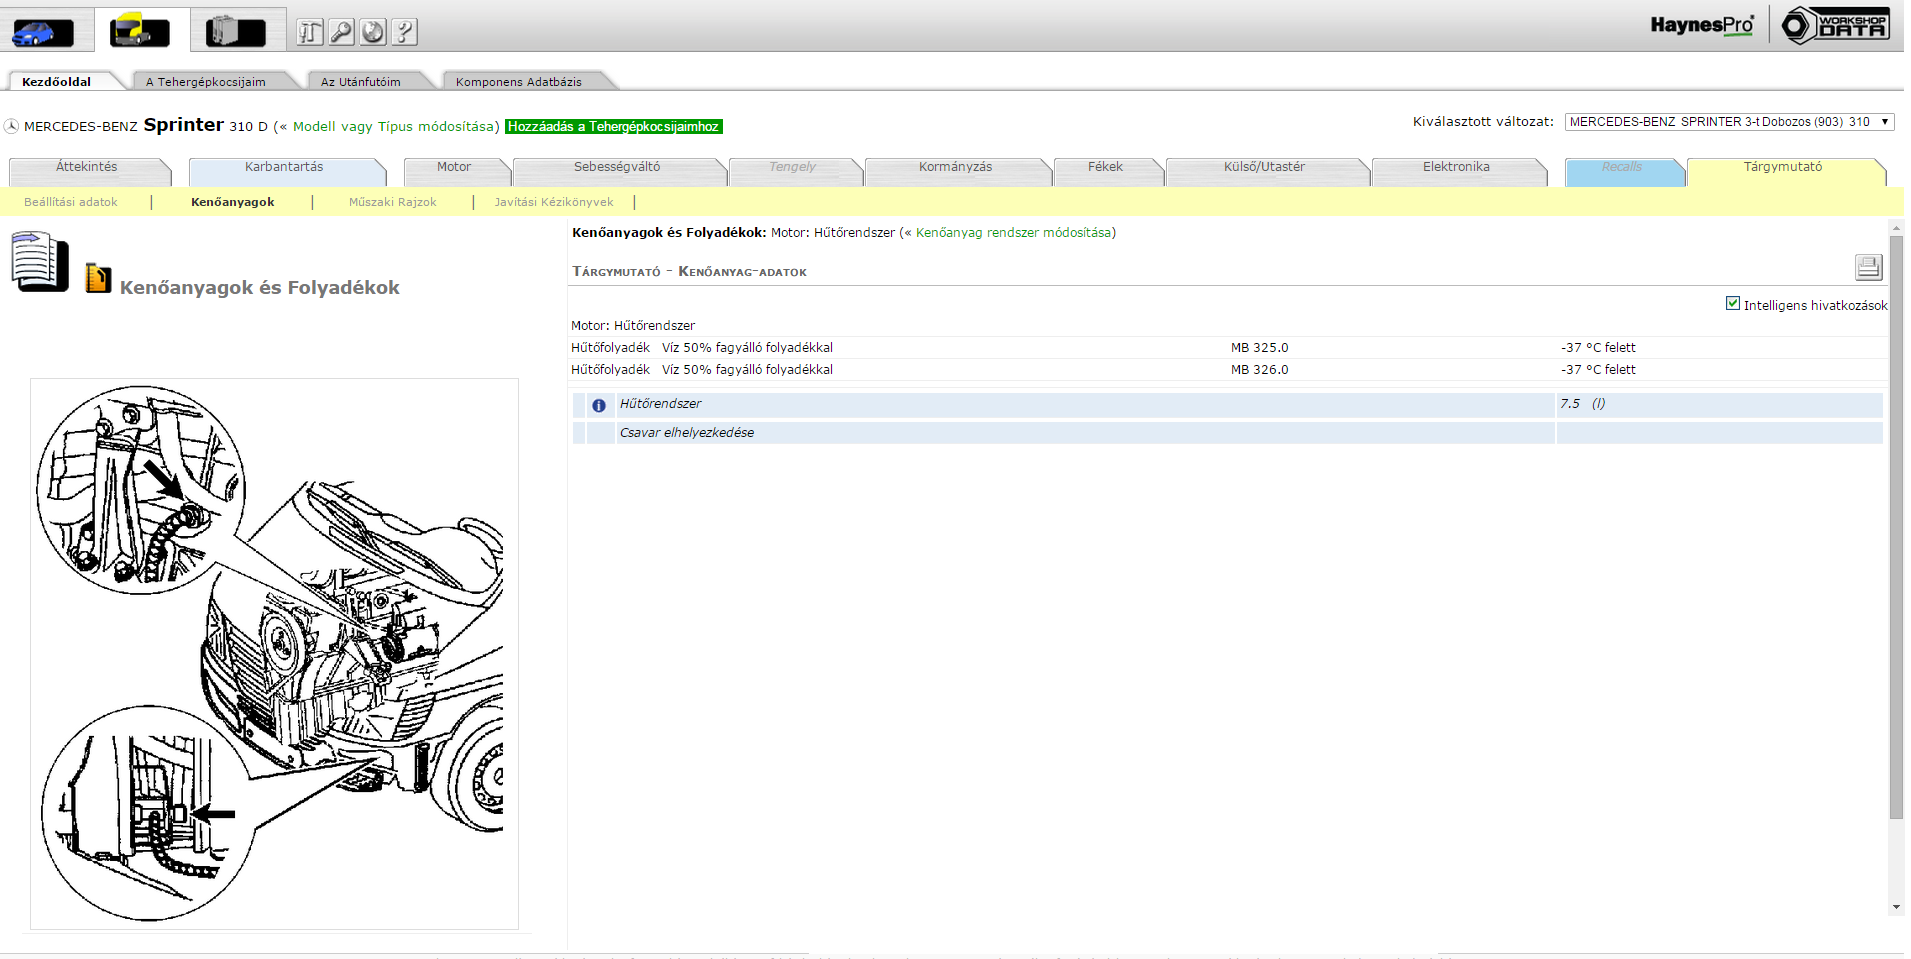
Task: Open the Kiválasztott változat dropdown
Action: (1729, 122)
